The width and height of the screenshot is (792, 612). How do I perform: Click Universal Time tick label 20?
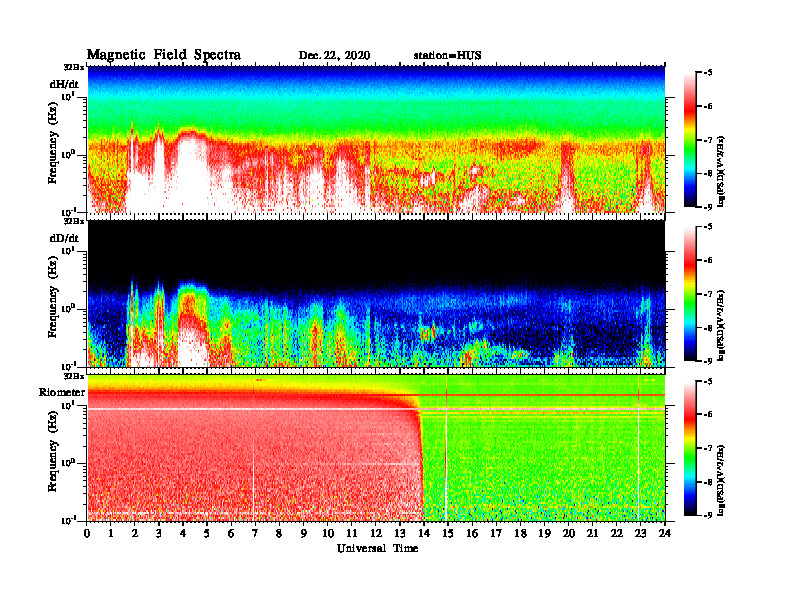click(569, 533)
